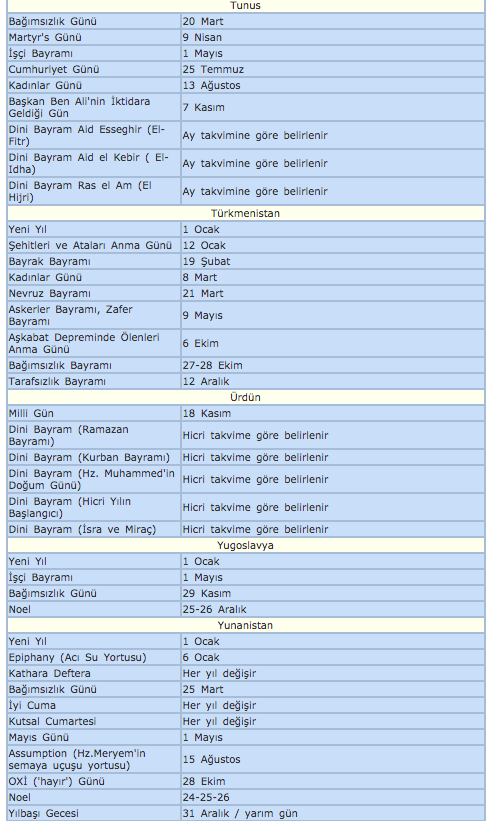The width and height of the screenshot is (487, 821).
Task: Select the 27-28 Ekim date cell
Action: coord(333,365)
